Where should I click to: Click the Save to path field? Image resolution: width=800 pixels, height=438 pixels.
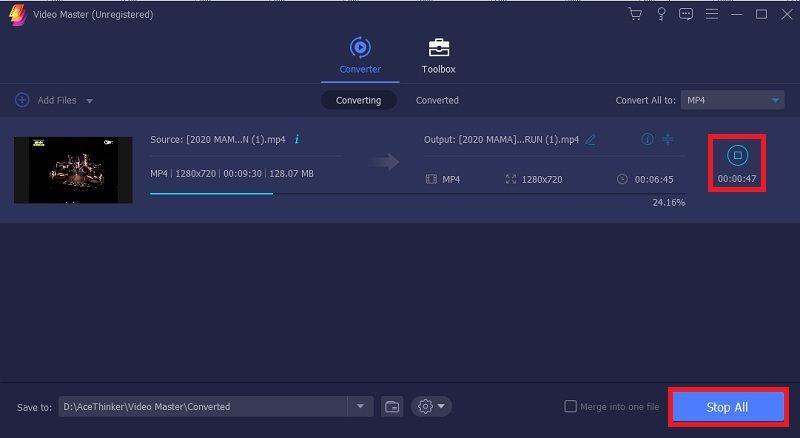203,406
